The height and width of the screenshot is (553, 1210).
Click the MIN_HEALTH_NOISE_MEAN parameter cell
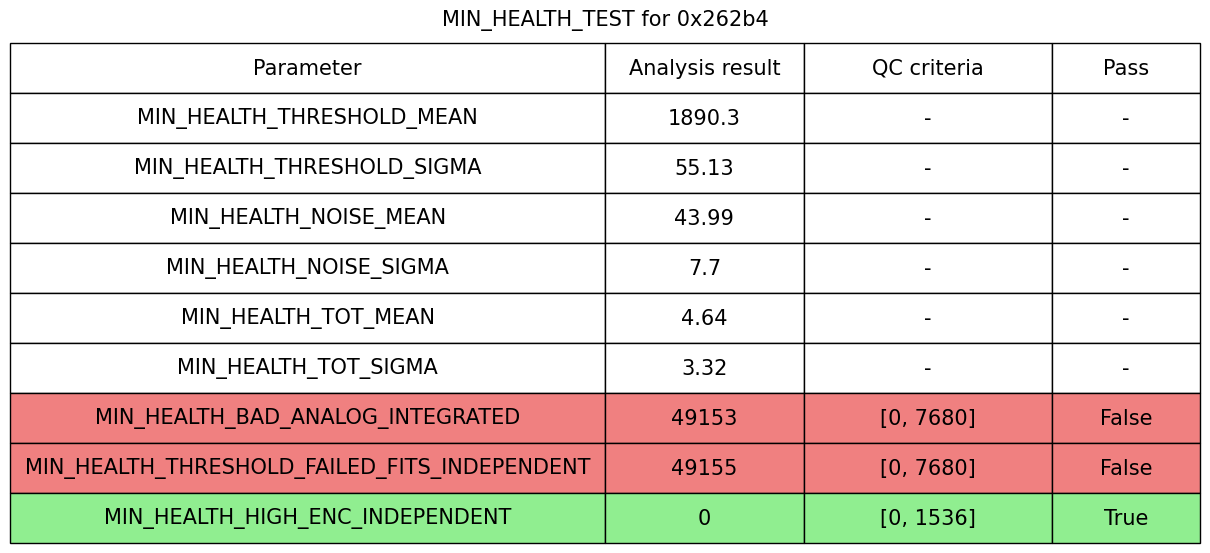[307, 218]
